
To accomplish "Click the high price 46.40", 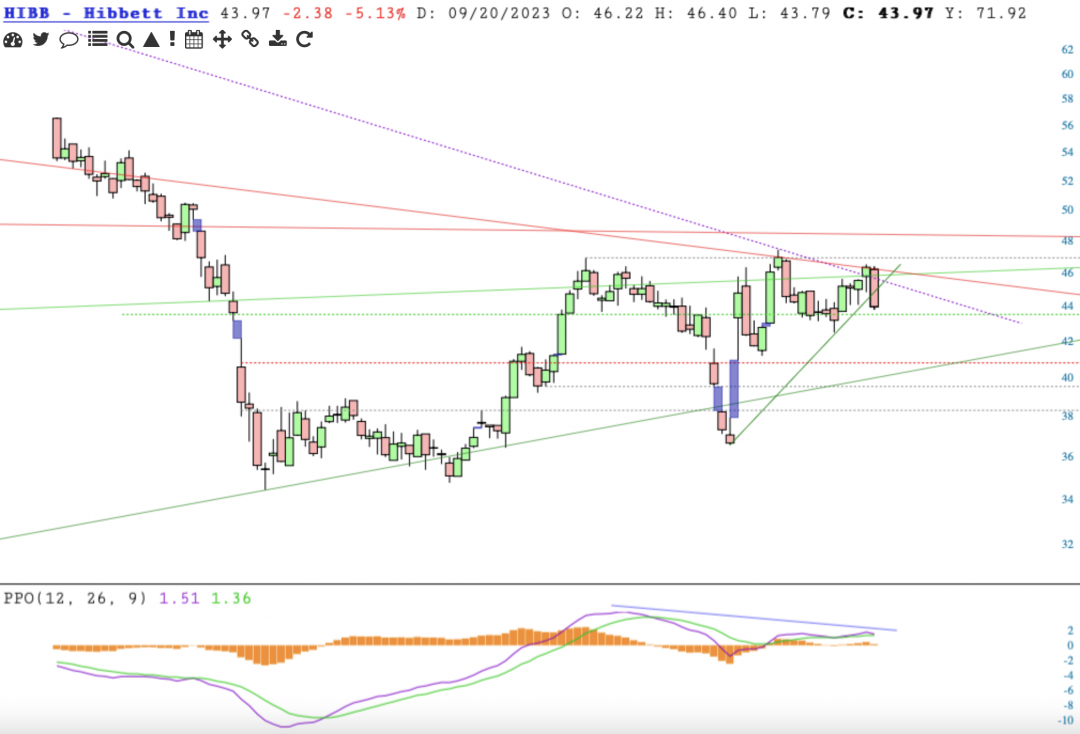I will pos(712,13).
